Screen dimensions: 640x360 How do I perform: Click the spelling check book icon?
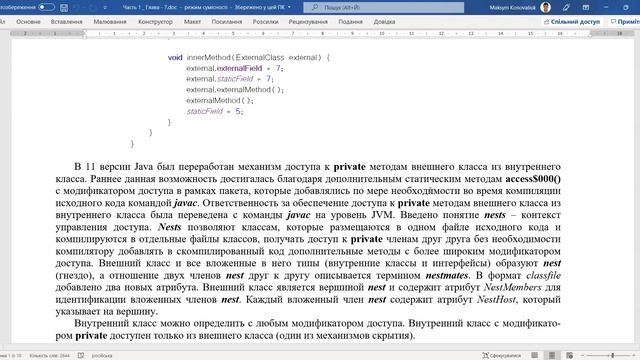coord(81,356)
